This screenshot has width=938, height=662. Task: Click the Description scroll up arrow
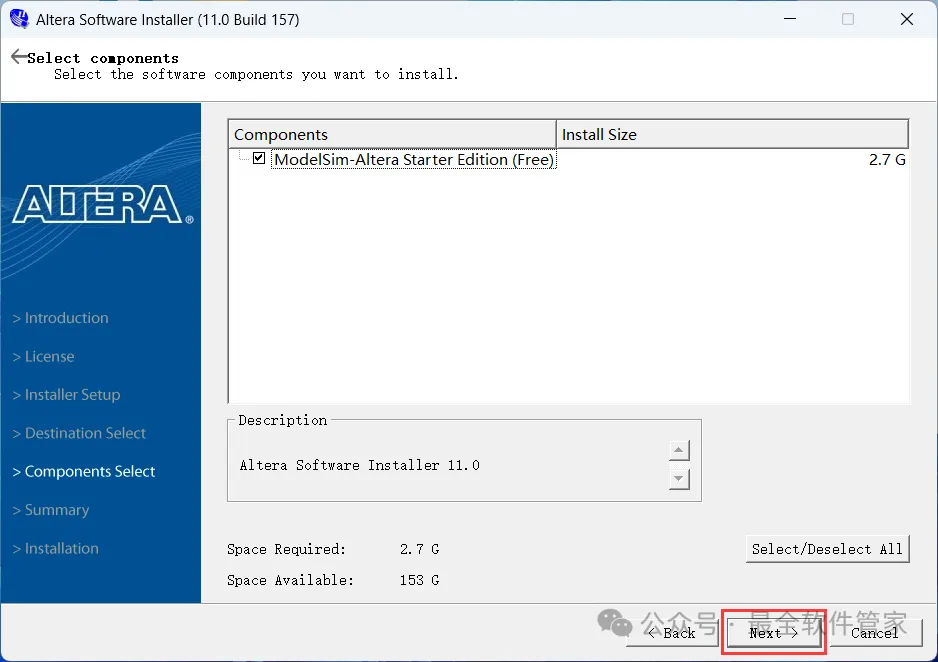click(678, 450)
